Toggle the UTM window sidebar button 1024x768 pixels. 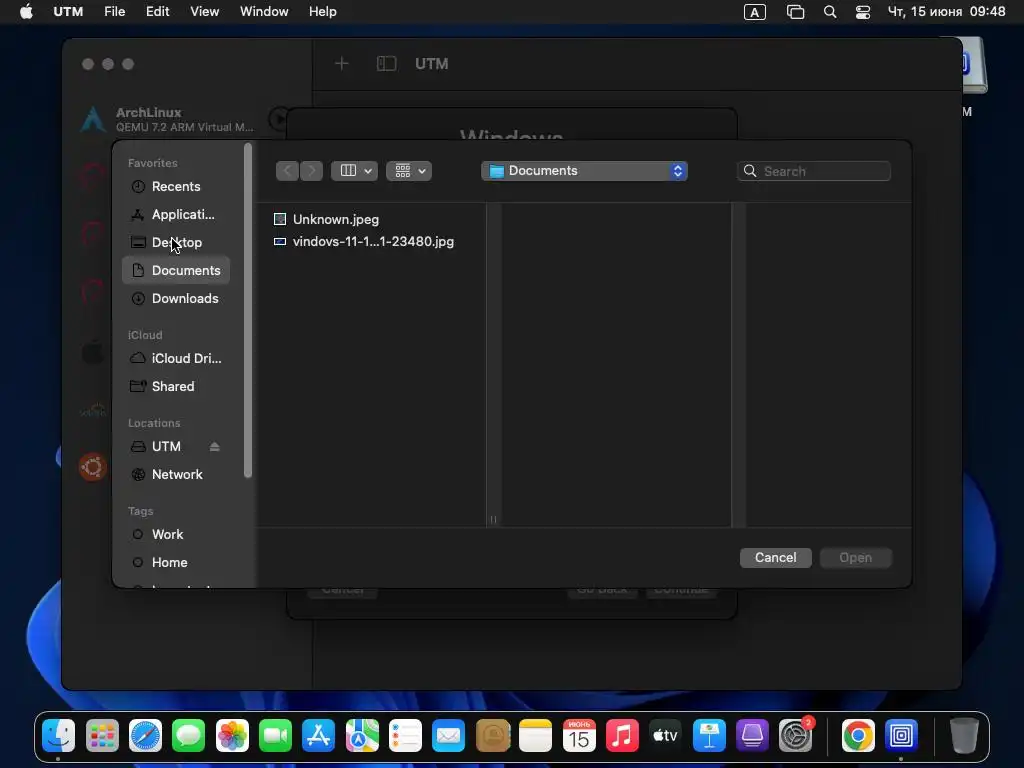click(x=387, y=63)
